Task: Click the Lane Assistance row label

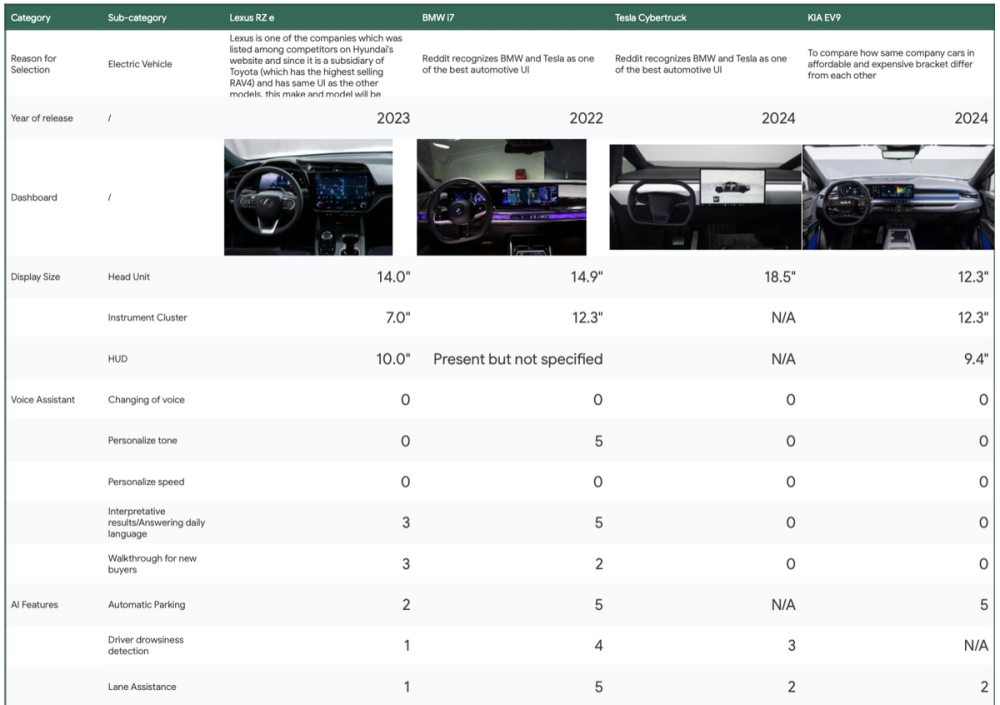Action: [x=142, y=687]
